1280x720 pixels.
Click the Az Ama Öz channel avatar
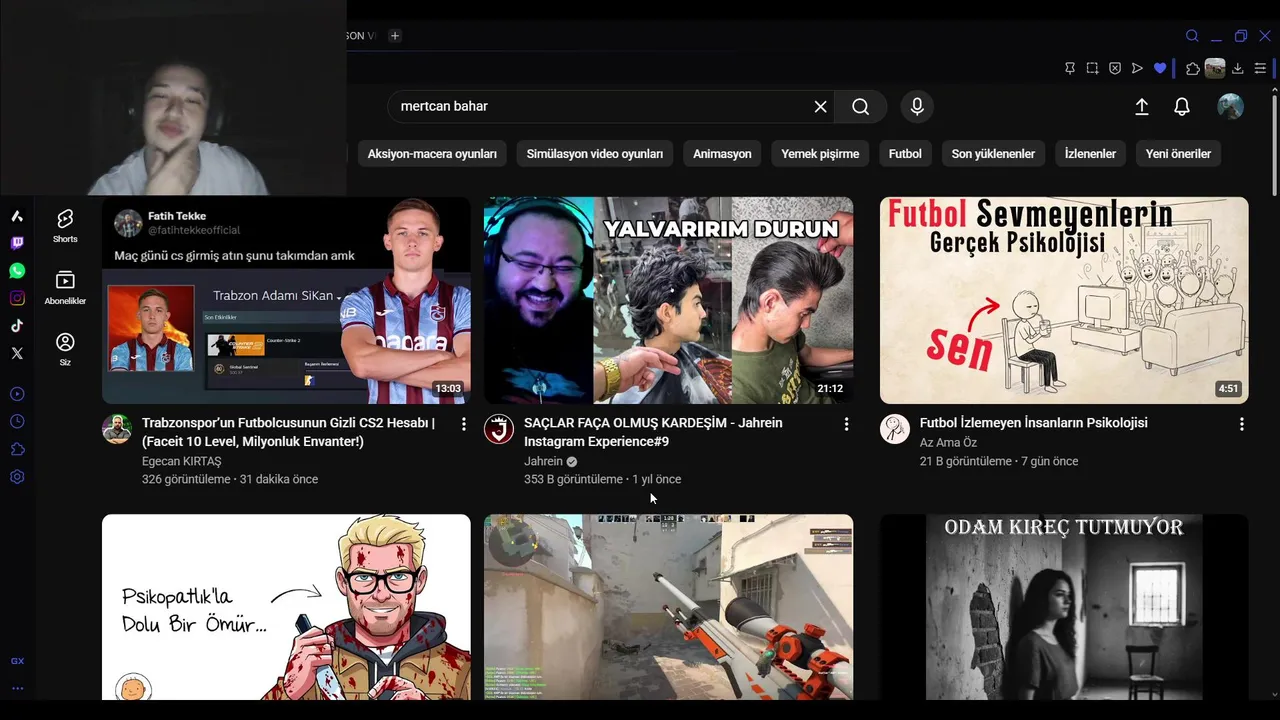point(895,429)
